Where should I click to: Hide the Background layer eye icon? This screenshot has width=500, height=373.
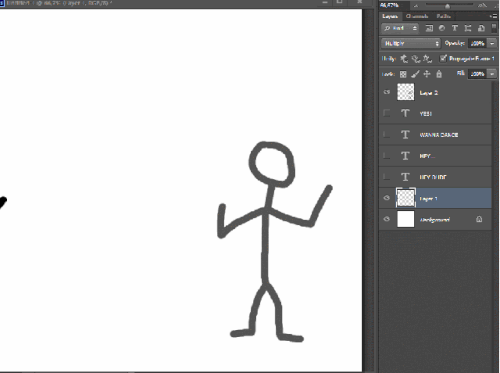pyautogui.click(x=387, y=219)
